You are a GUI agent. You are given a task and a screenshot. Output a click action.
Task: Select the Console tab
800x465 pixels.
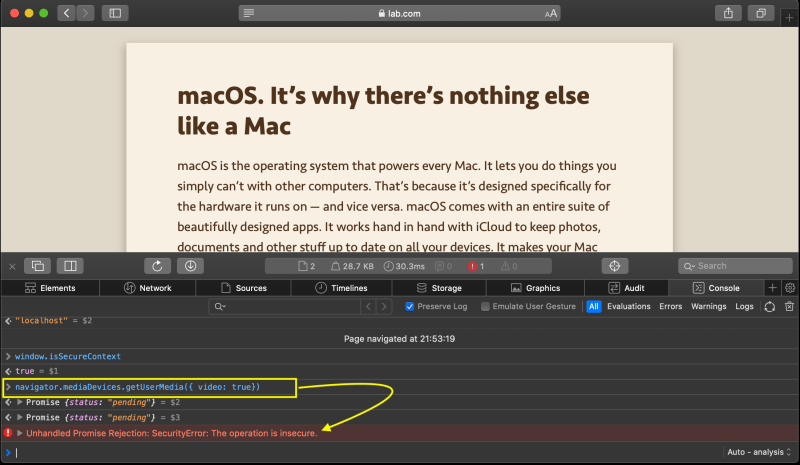tap(716, 288)
